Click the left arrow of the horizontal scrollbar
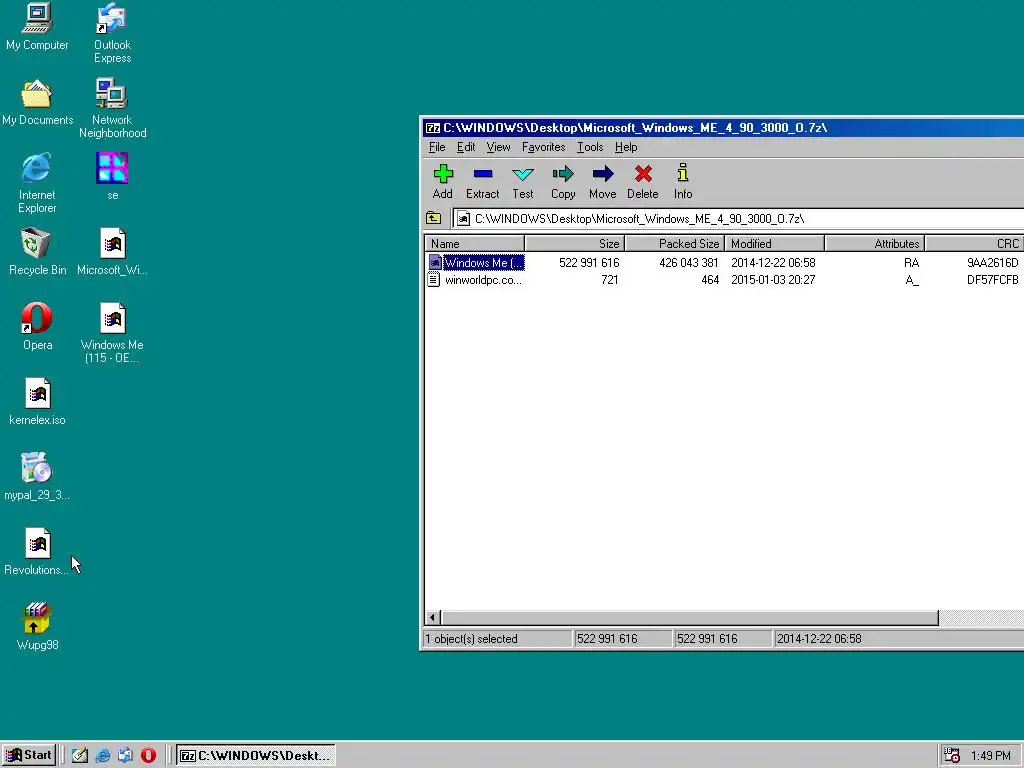1024x768 pixels. point(433,617)
